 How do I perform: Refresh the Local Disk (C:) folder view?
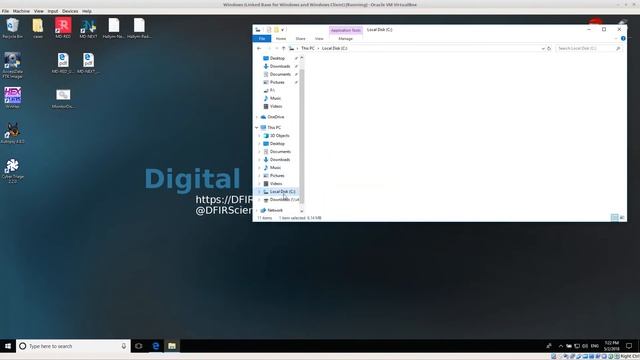point(549,48)
